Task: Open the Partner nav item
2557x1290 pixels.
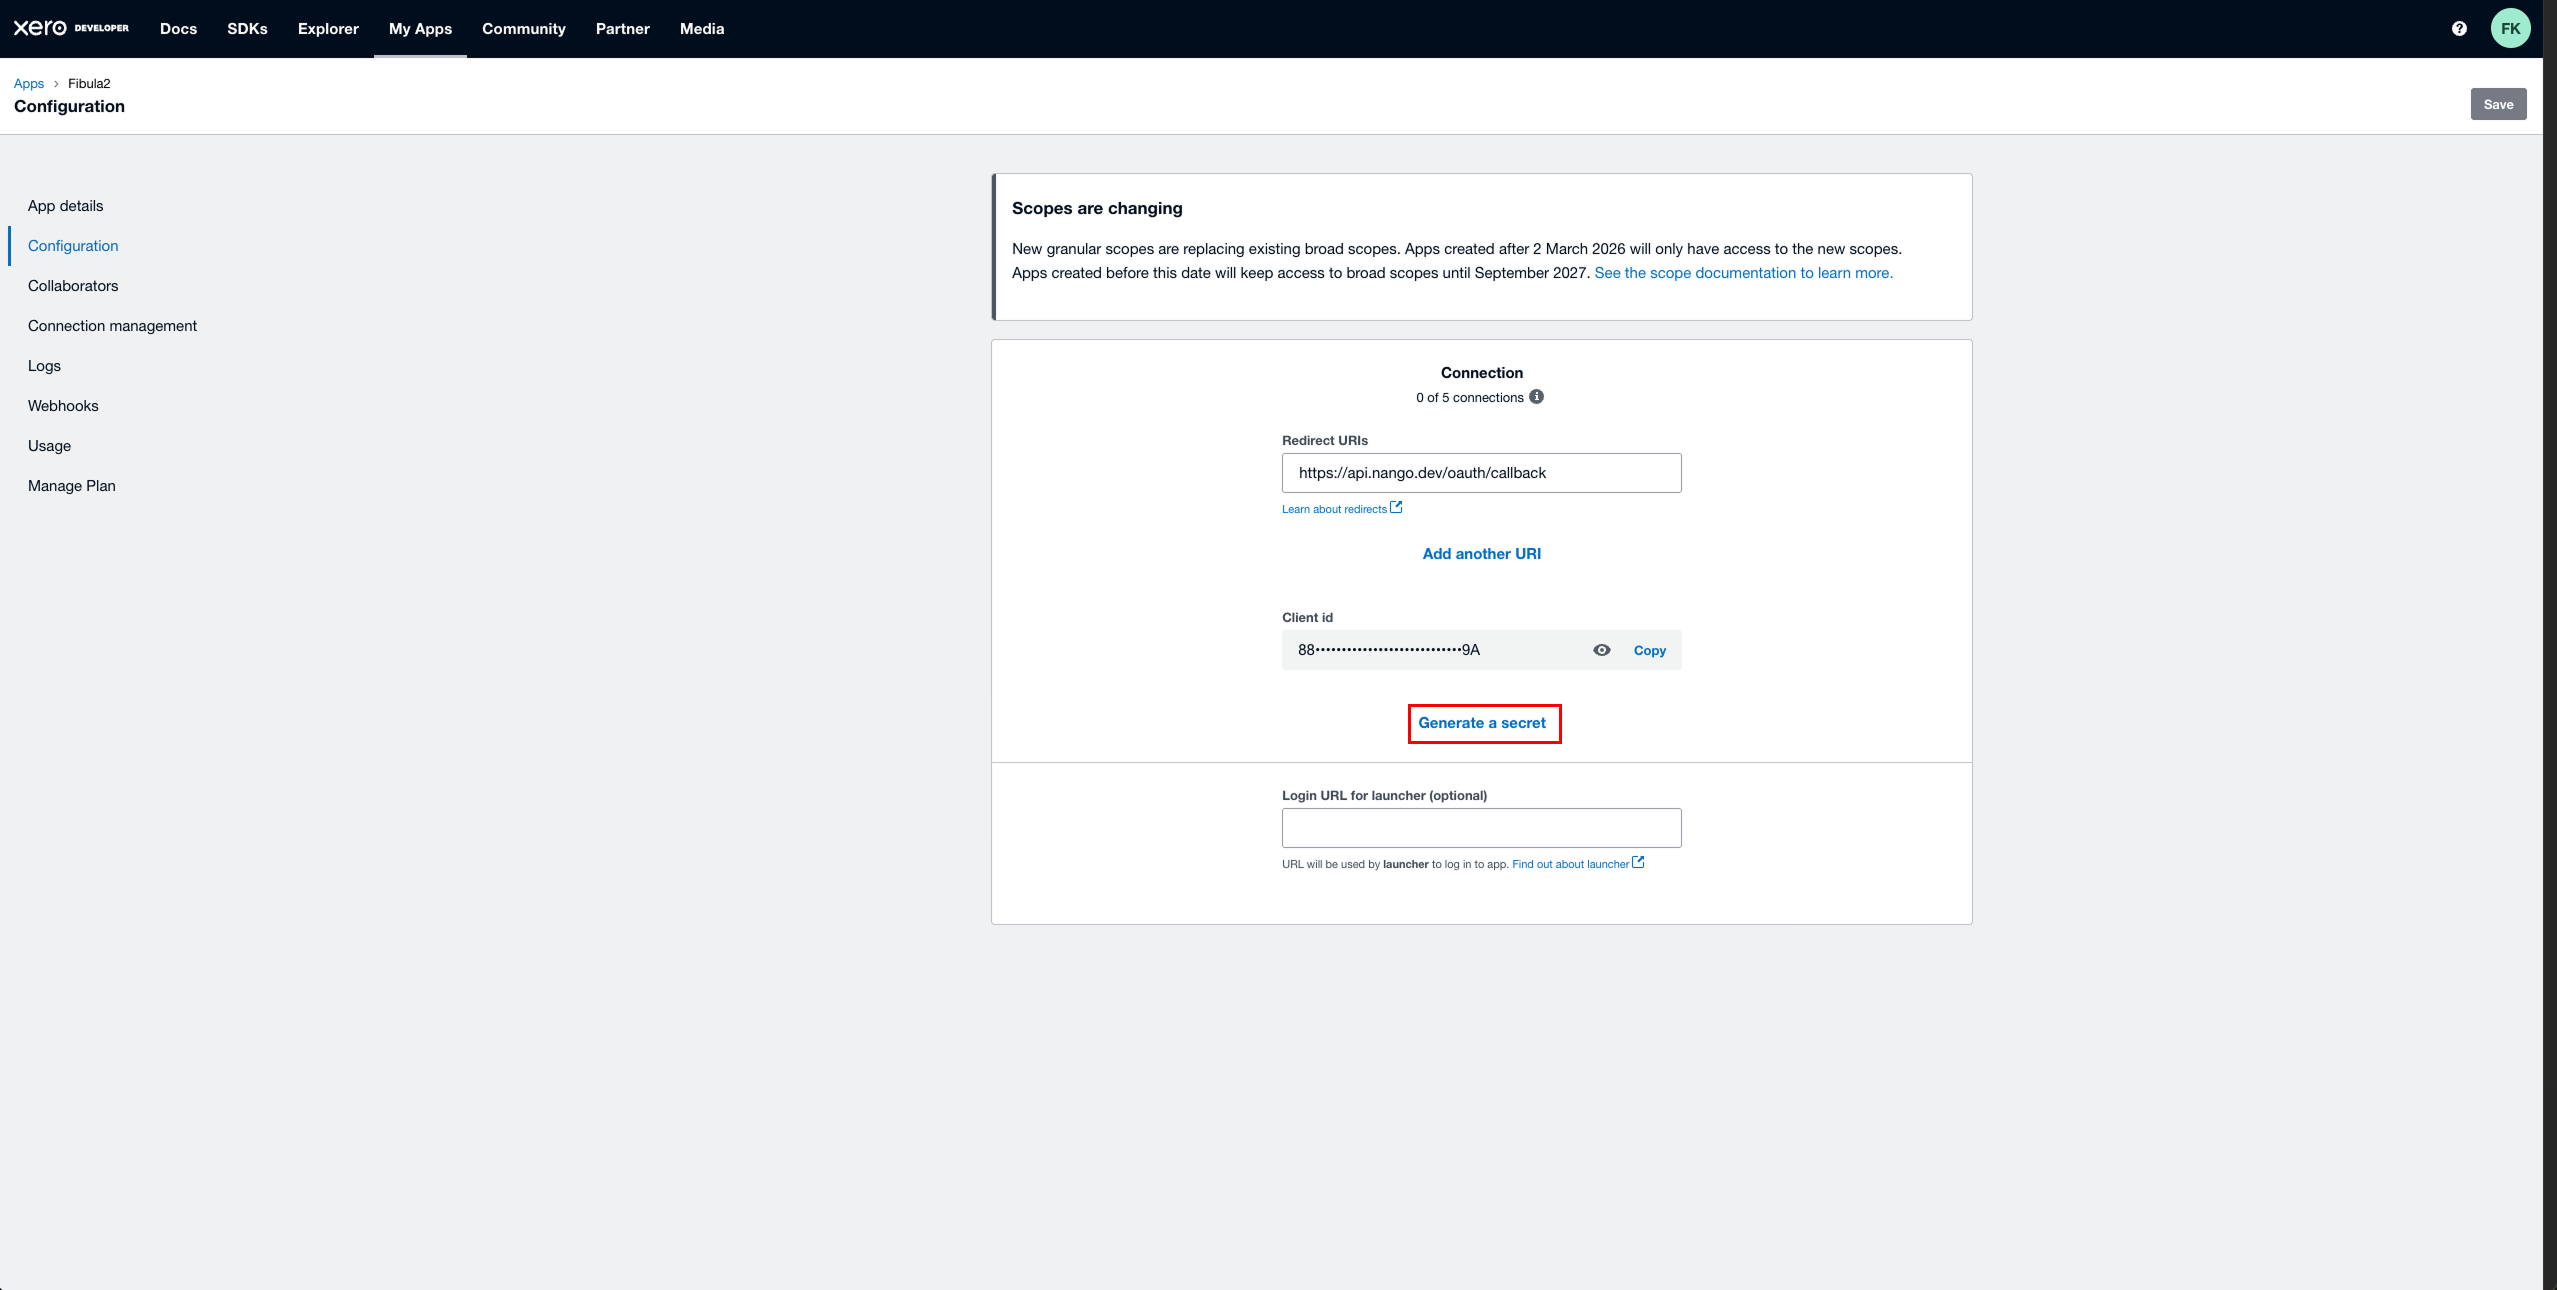Action: tap(622, 29)
